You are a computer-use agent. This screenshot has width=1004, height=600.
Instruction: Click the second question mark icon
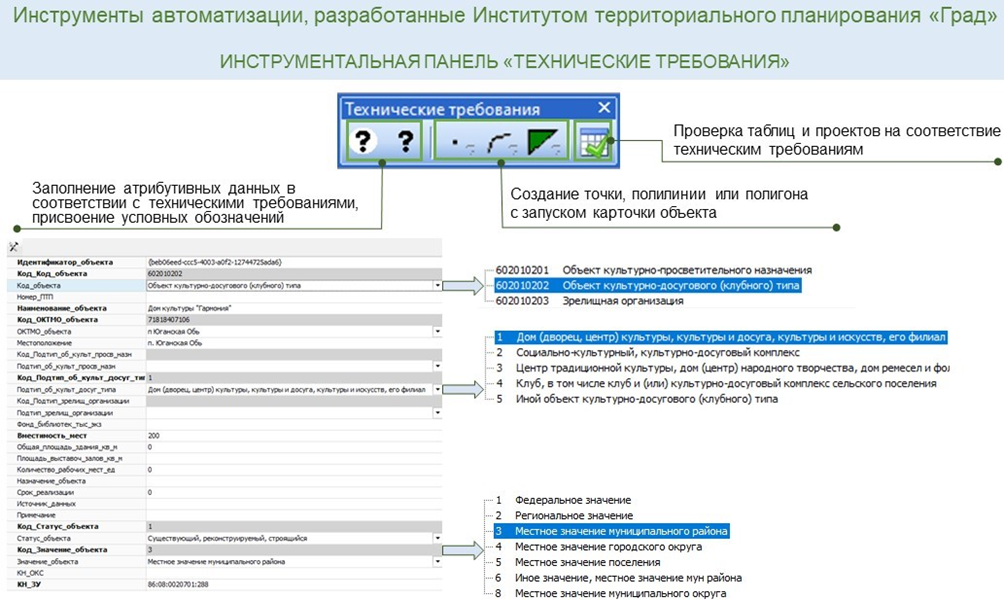[405, 143]
